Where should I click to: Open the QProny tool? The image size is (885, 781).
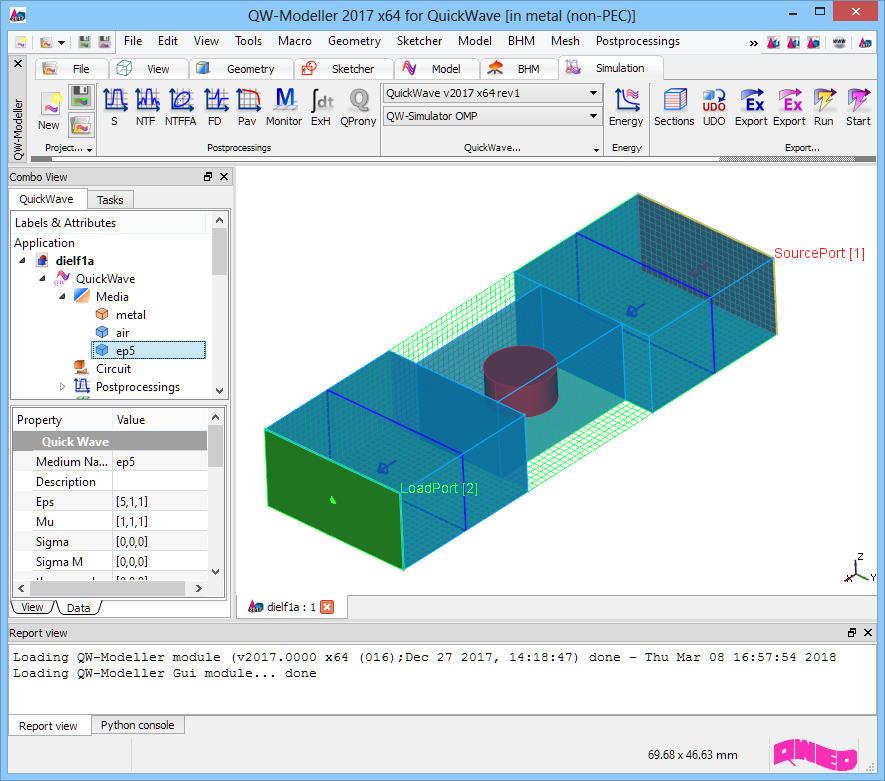pyautogui.click(x=358, y=104)
